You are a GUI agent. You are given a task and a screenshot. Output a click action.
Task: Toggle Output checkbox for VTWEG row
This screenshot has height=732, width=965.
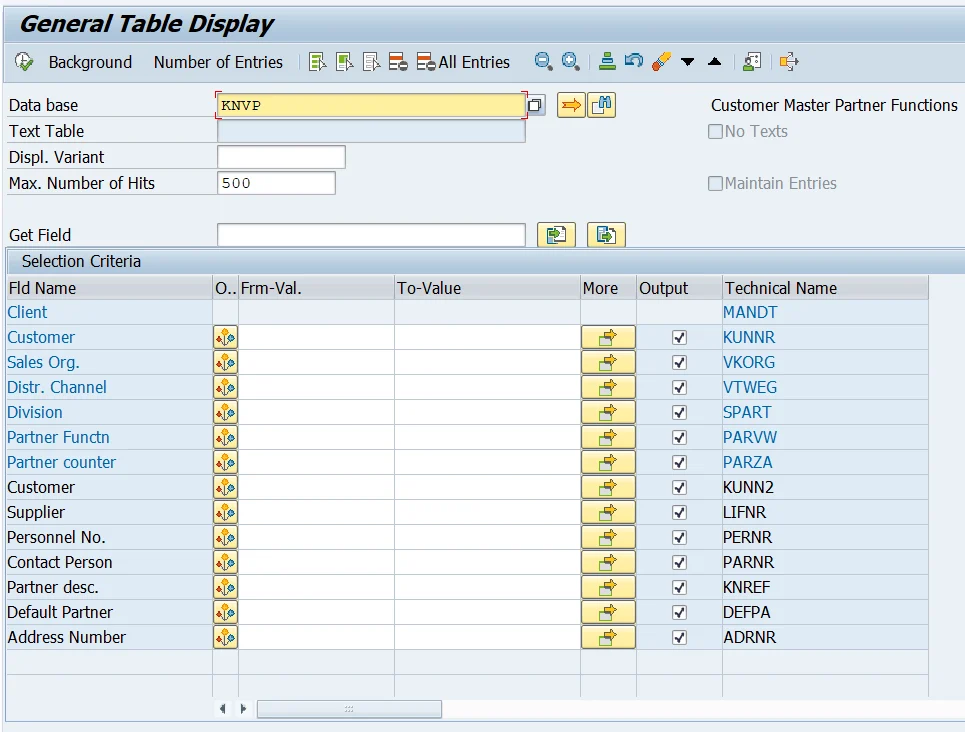[679, 387]
